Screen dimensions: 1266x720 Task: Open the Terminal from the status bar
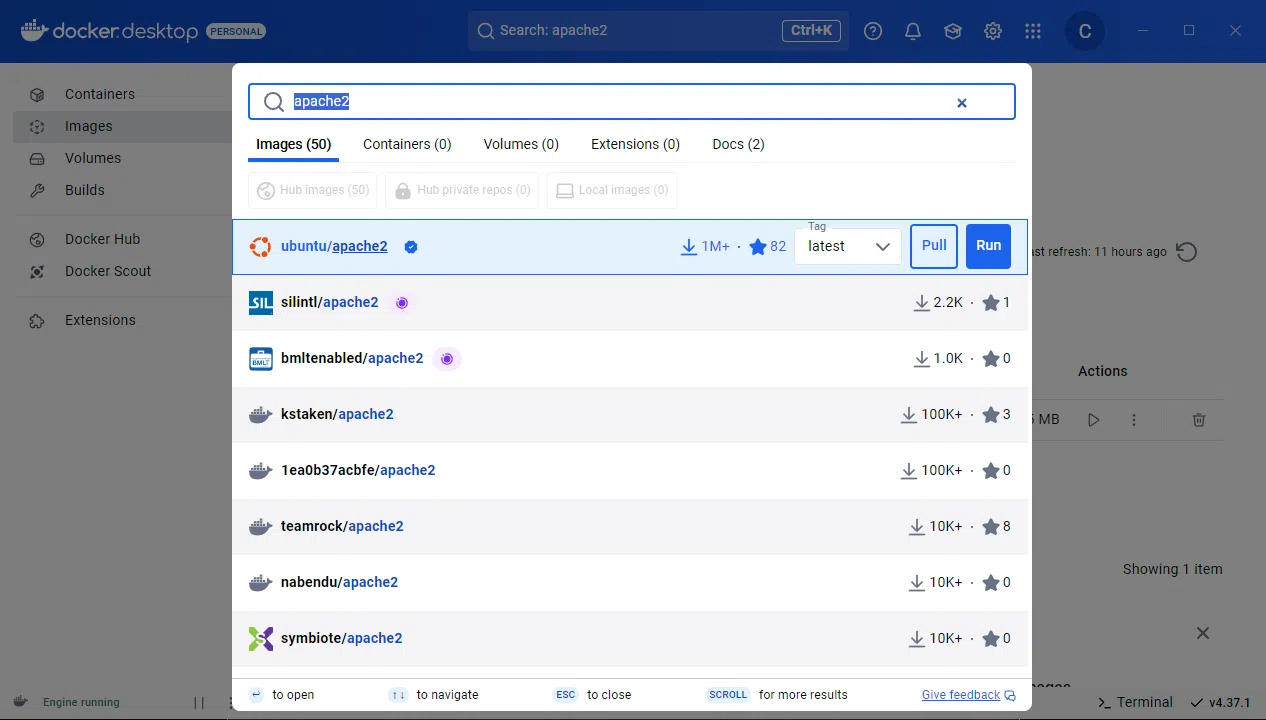tap(1135, 702)
